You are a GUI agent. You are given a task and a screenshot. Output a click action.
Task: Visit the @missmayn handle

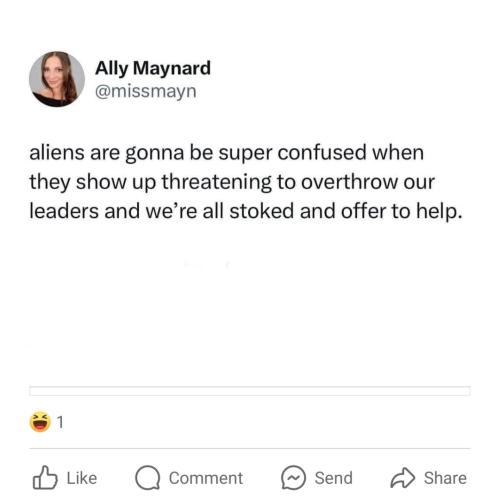(146, 91)
